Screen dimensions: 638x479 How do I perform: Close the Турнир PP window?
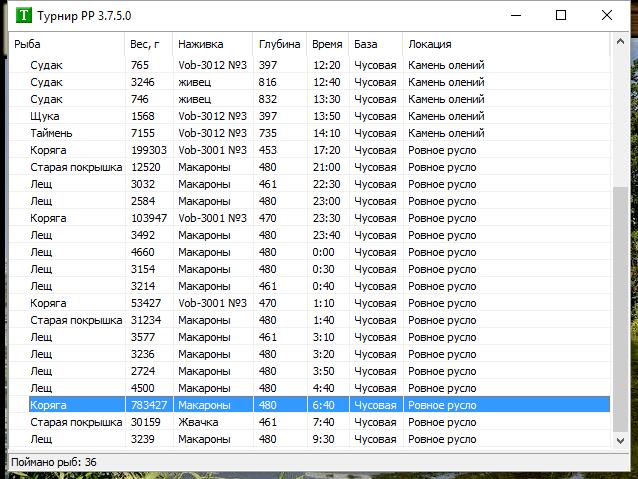pos(607,15)
